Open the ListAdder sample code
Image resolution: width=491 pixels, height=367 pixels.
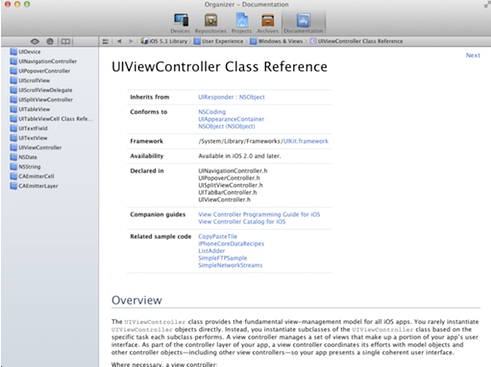click(x=212, y=251)
